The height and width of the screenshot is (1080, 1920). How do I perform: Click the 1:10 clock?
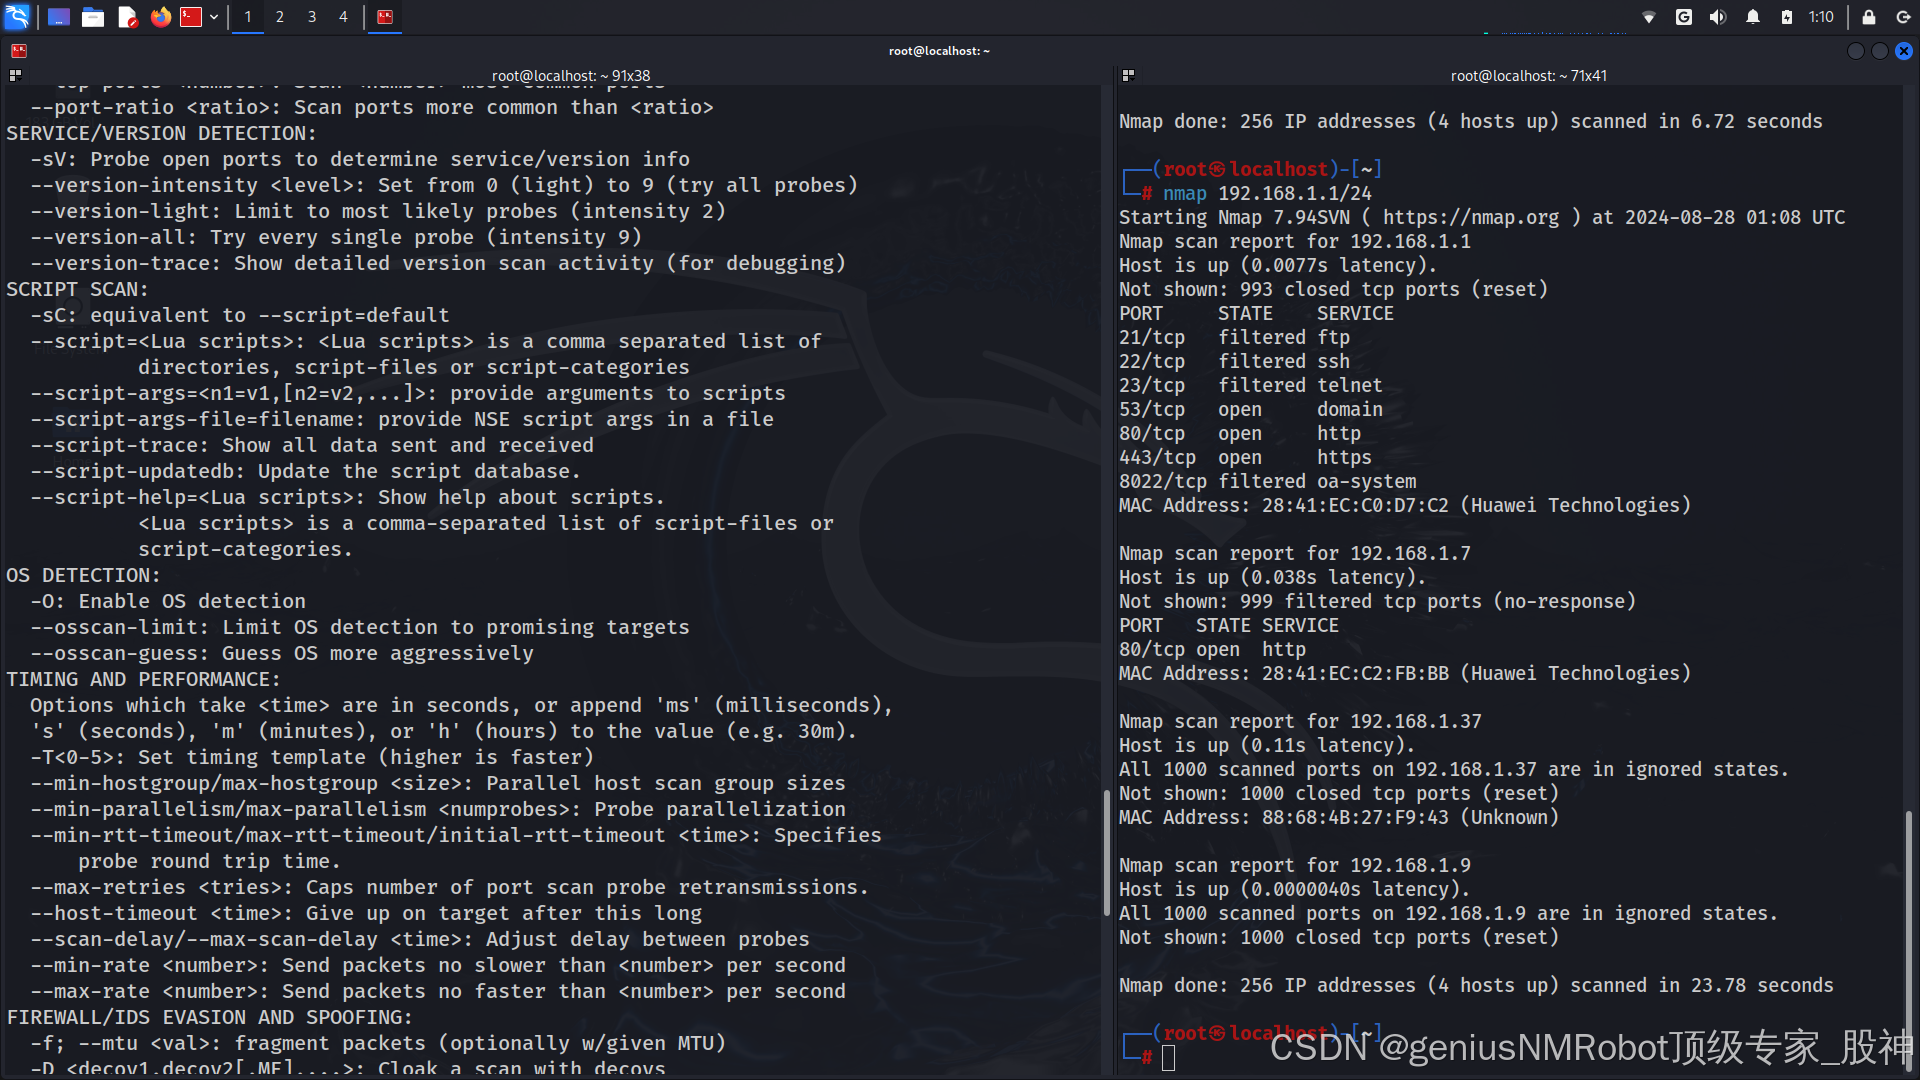click(x=1821, y=17)
